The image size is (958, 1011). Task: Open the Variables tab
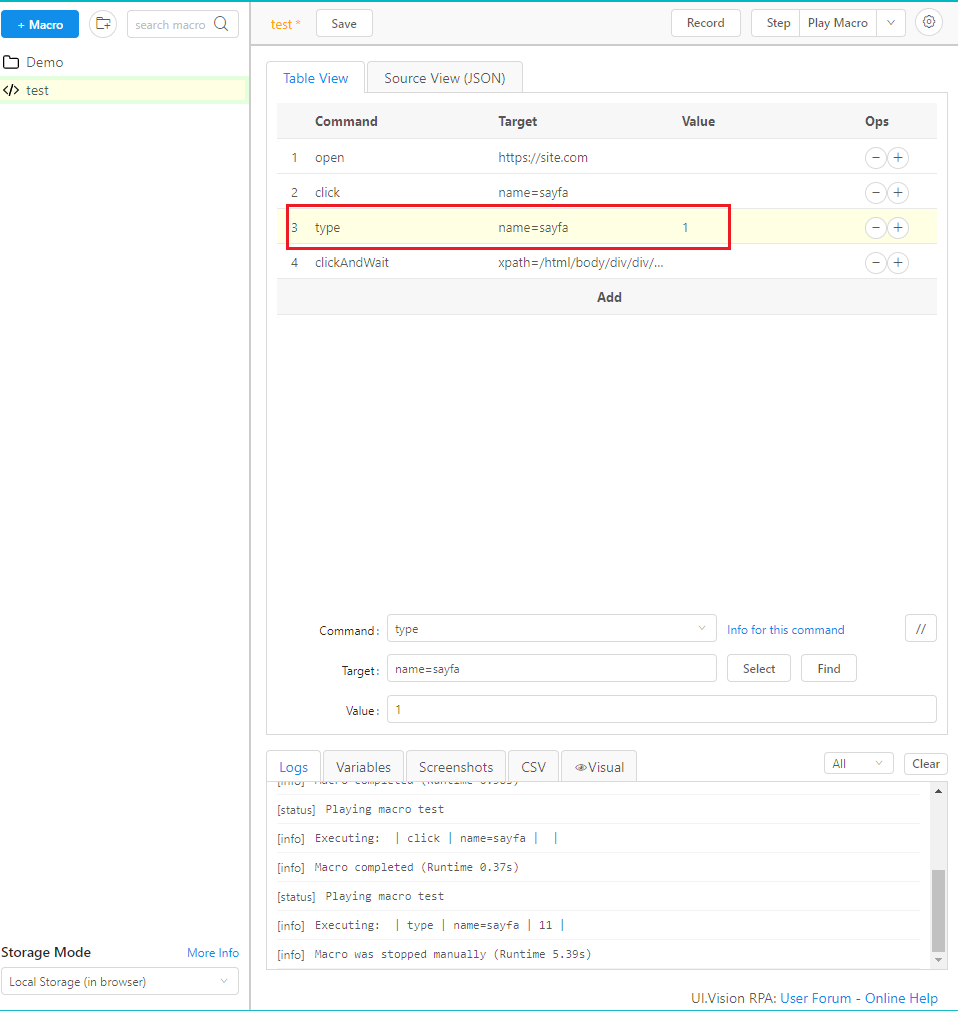click(x=363, y=767)
